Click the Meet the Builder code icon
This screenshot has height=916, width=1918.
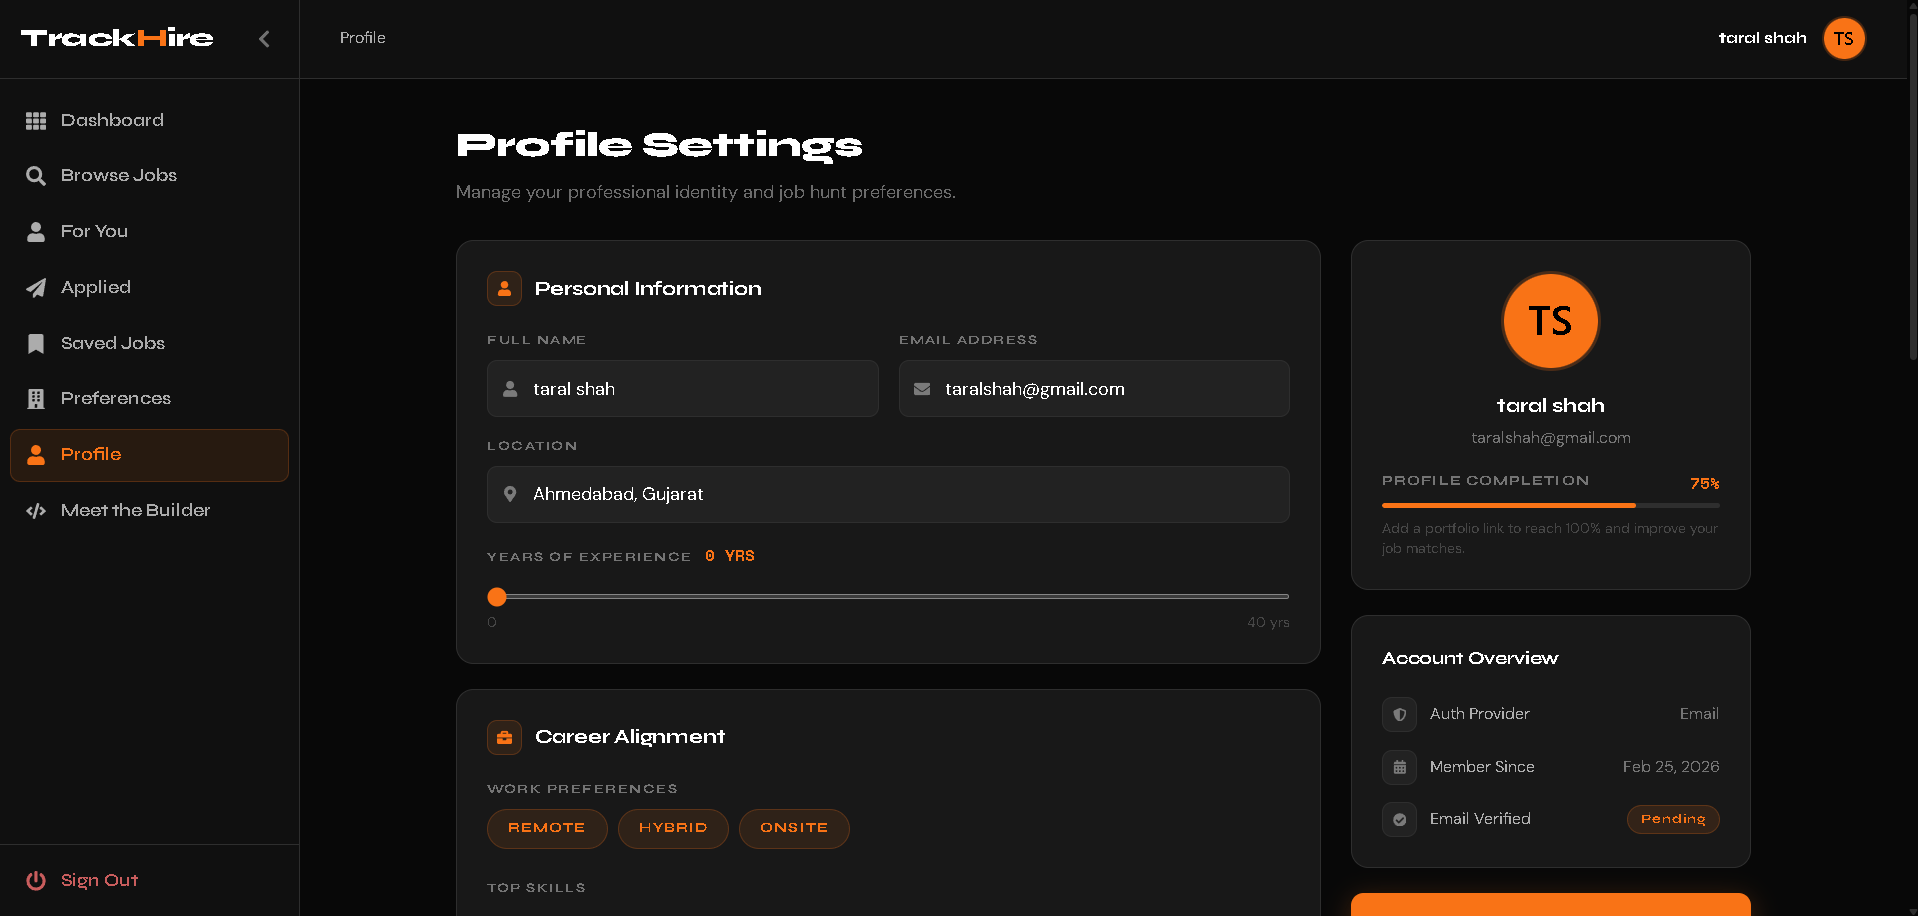pyautogui.click(x=36, y=511)
